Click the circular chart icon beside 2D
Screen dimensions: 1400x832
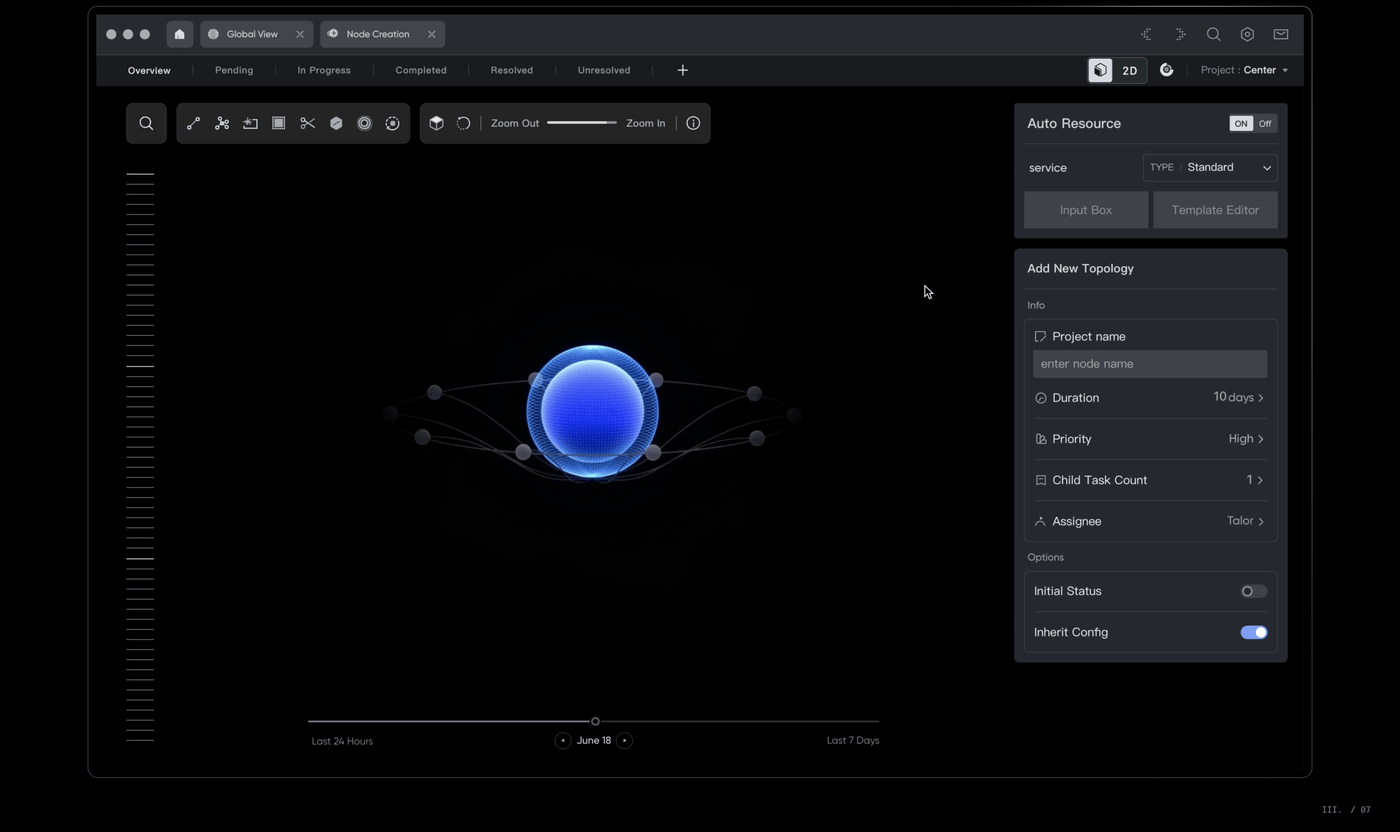[1166, 70]
